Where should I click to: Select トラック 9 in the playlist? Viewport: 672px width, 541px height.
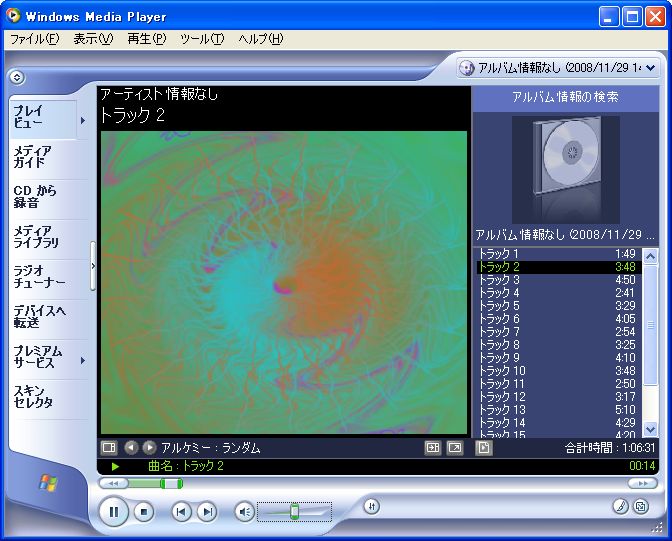click(x=559, y=358)
